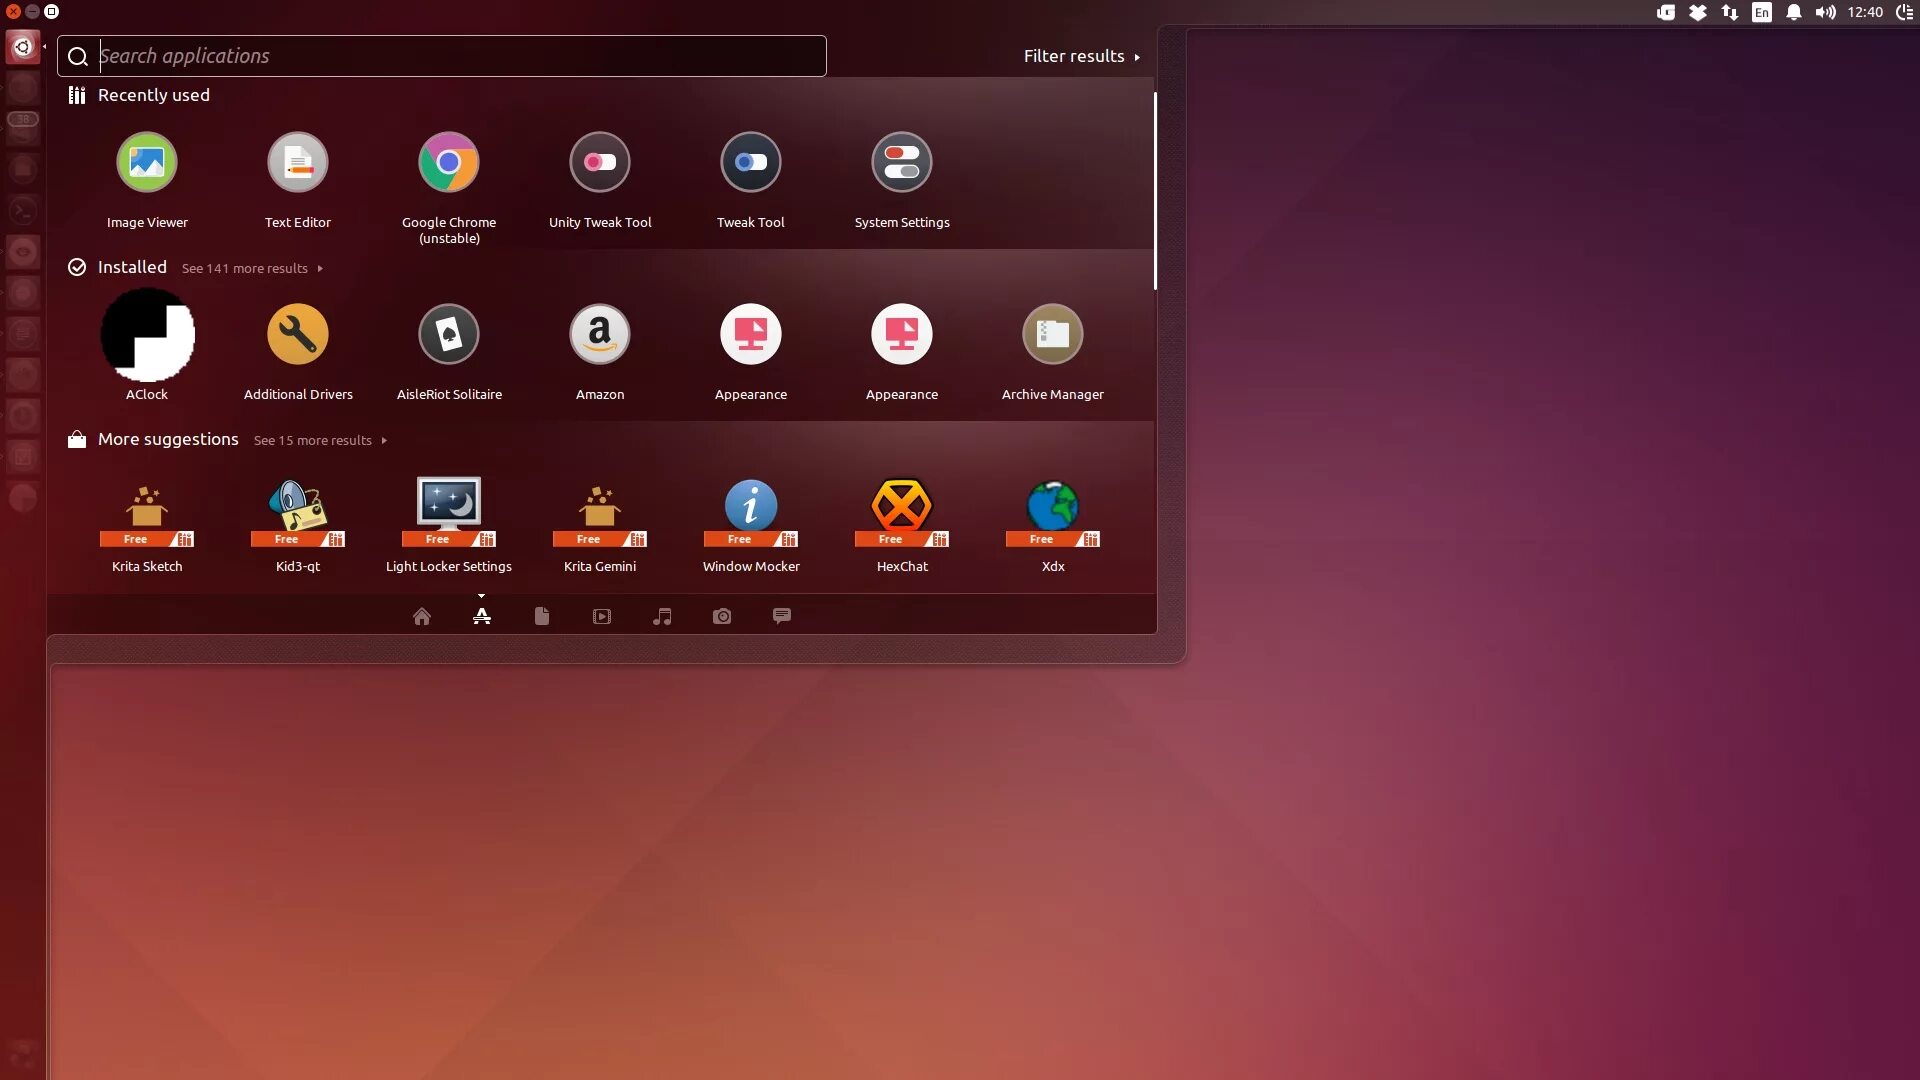Select the HexChat suggestion

pos(902,507)
